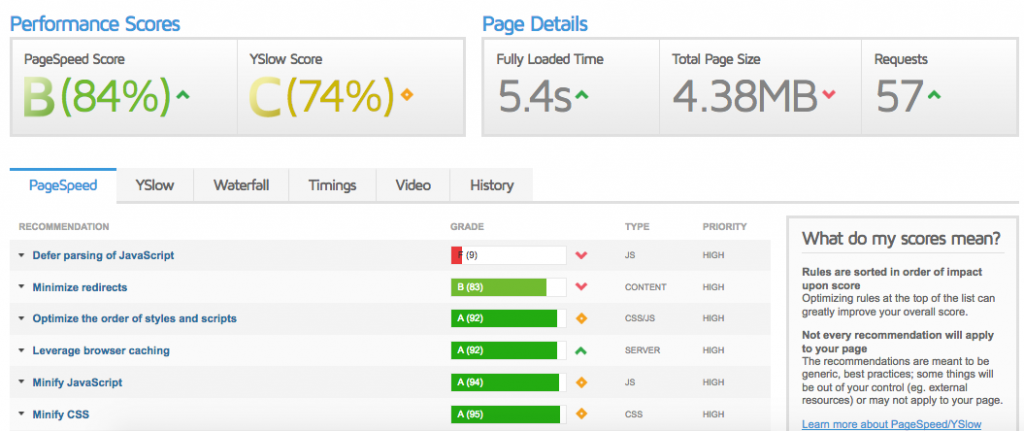The image size is (1024, 431).
Task: Click the orange diamond beside YSlow Score
Action: tap(406, 96)
